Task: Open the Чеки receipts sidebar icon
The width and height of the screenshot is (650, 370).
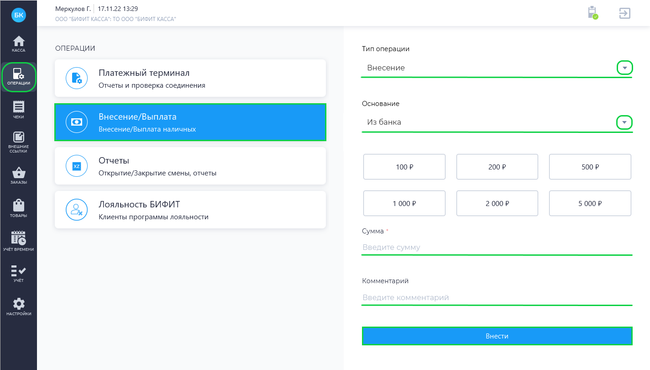Action: [x=18, y=110]
